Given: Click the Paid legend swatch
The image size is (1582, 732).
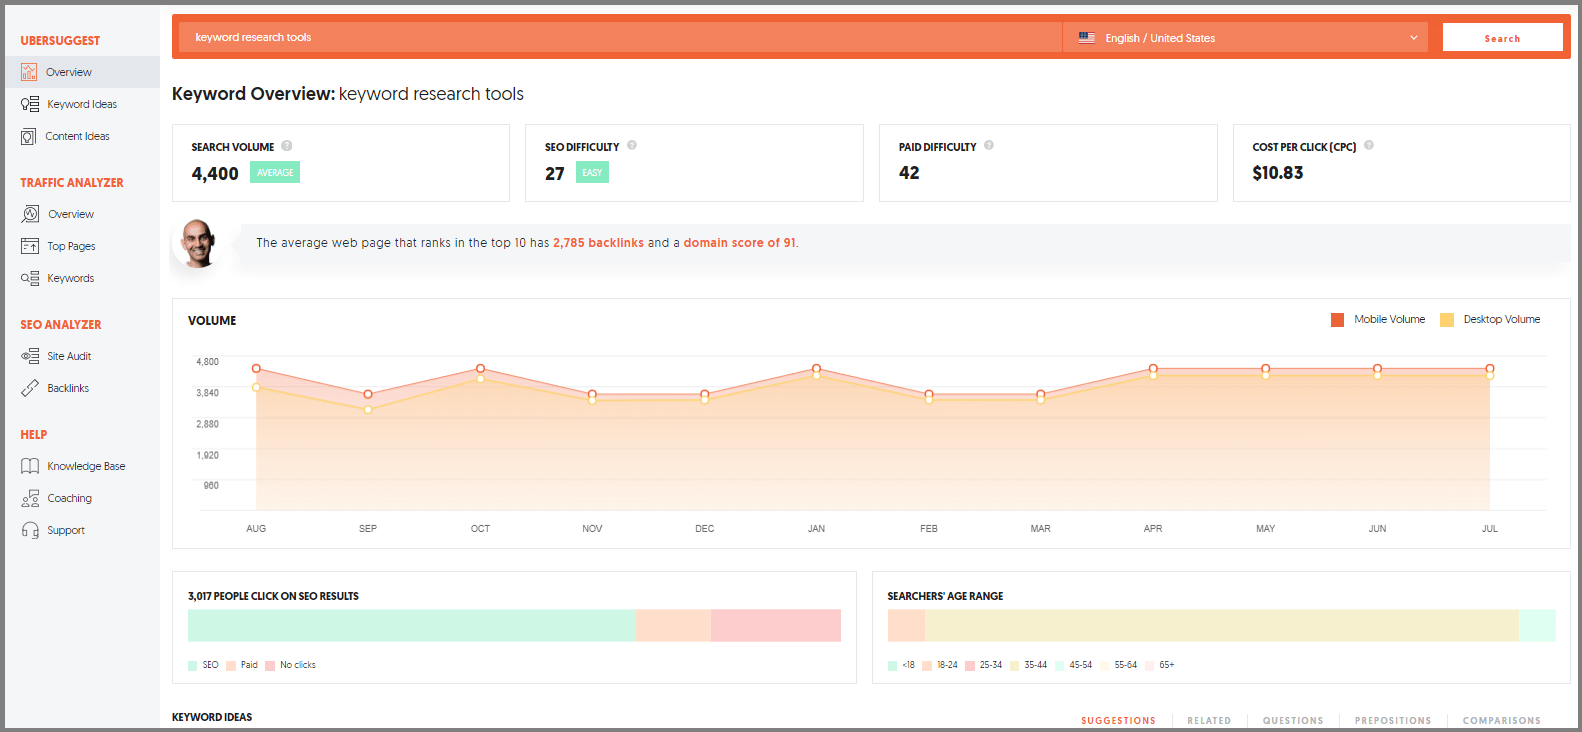Looking at the screenshot, I should click(231, 665).
